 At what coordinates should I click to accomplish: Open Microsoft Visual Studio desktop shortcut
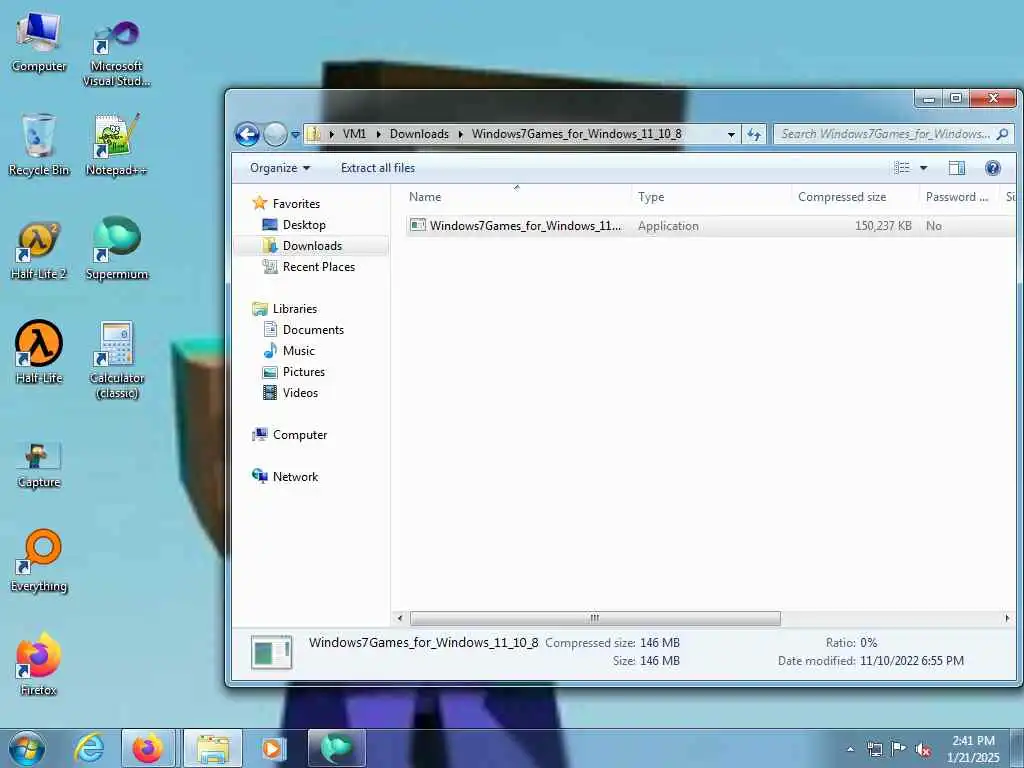click(116, 54)
